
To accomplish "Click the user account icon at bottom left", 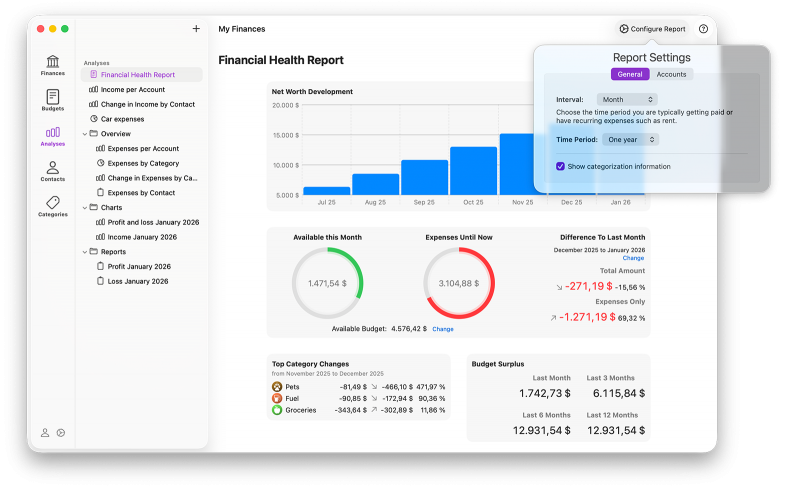I will (45, 433).
